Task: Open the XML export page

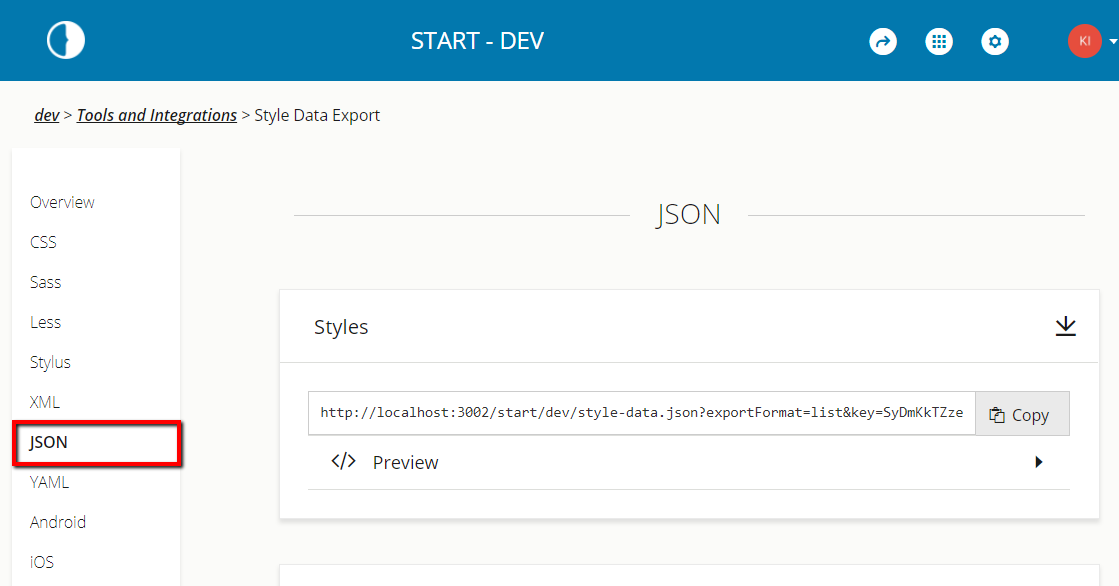Action: click(44, 402)
